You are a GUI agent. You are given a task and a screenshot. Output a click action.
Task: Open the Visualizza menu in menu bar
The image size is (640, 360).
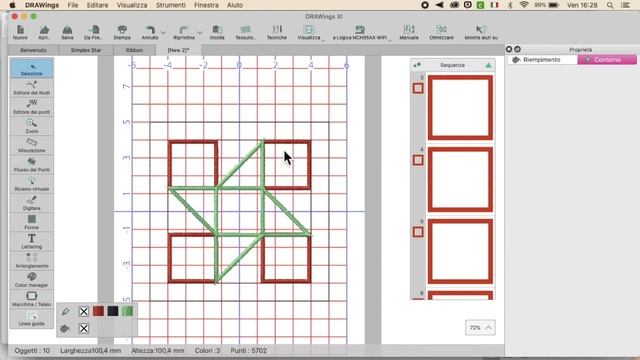tap(132, 5)
